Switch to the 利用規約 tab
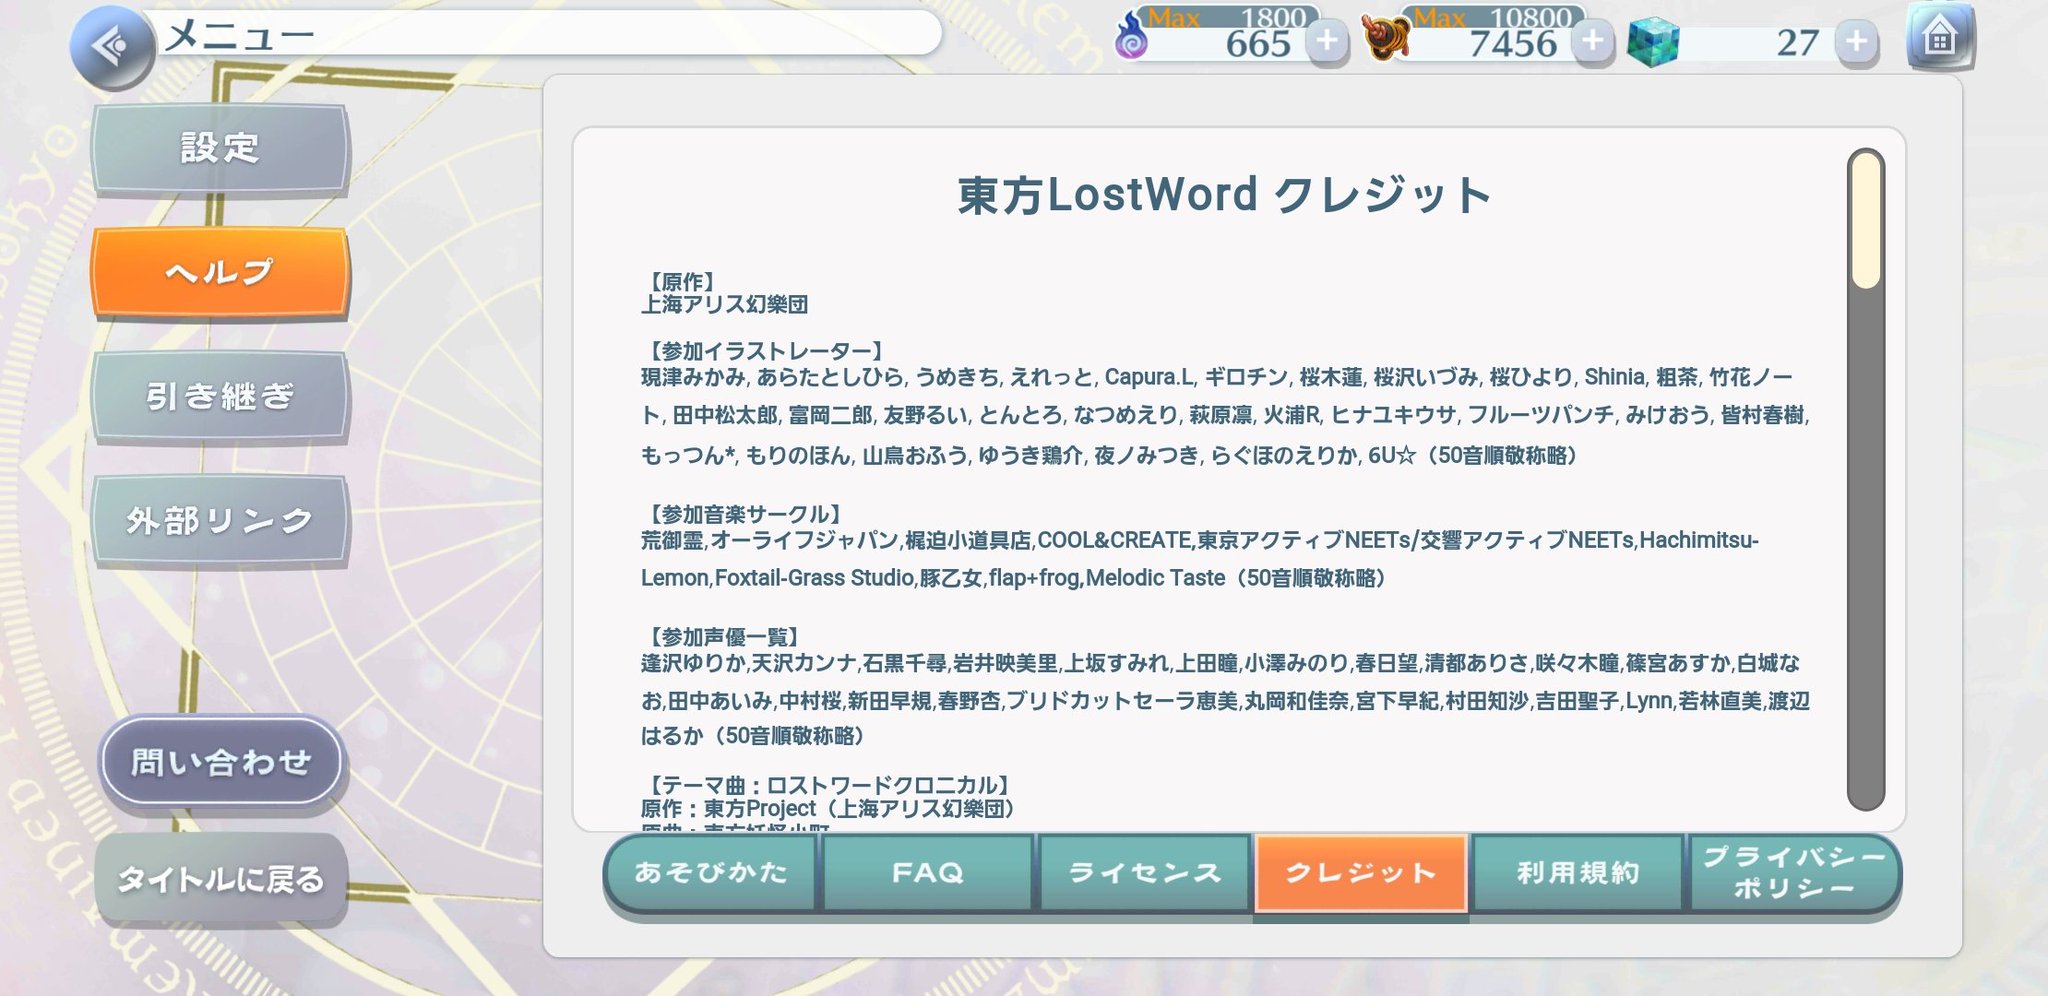Image resolution: width=2048 pixels, height=996 pixels. pos(1578,873)
